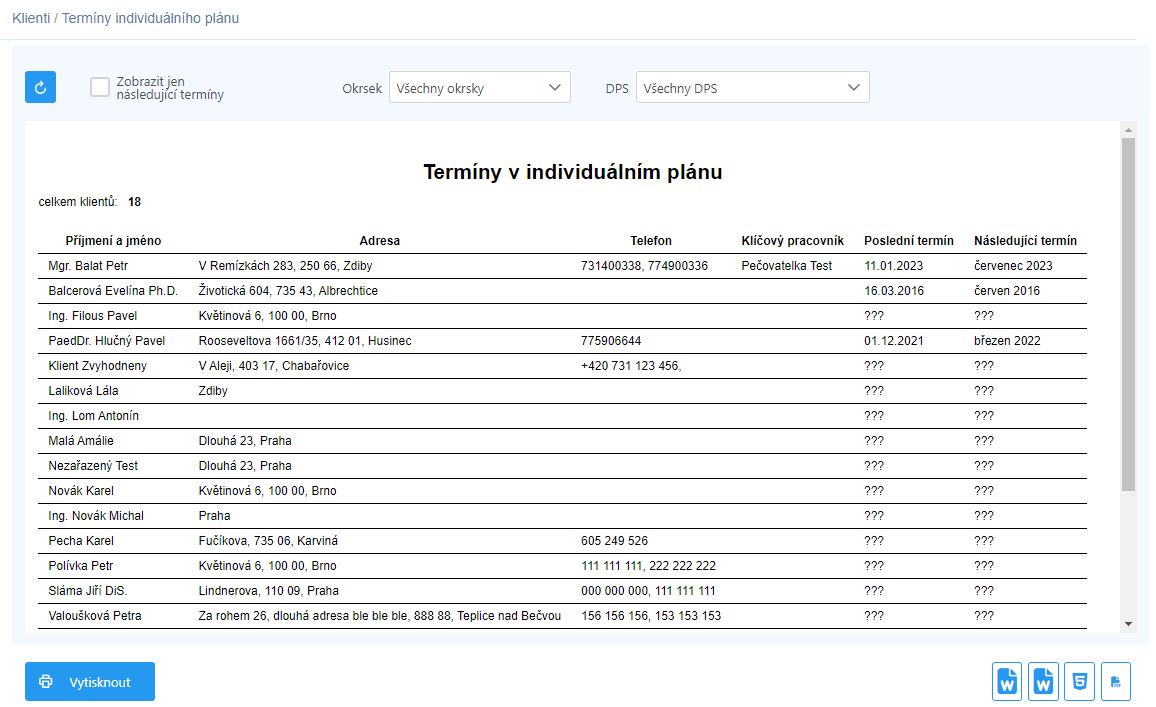Click the 'Klíčový pracovník' column header
1156x707 pixels.
click(793, 240)
